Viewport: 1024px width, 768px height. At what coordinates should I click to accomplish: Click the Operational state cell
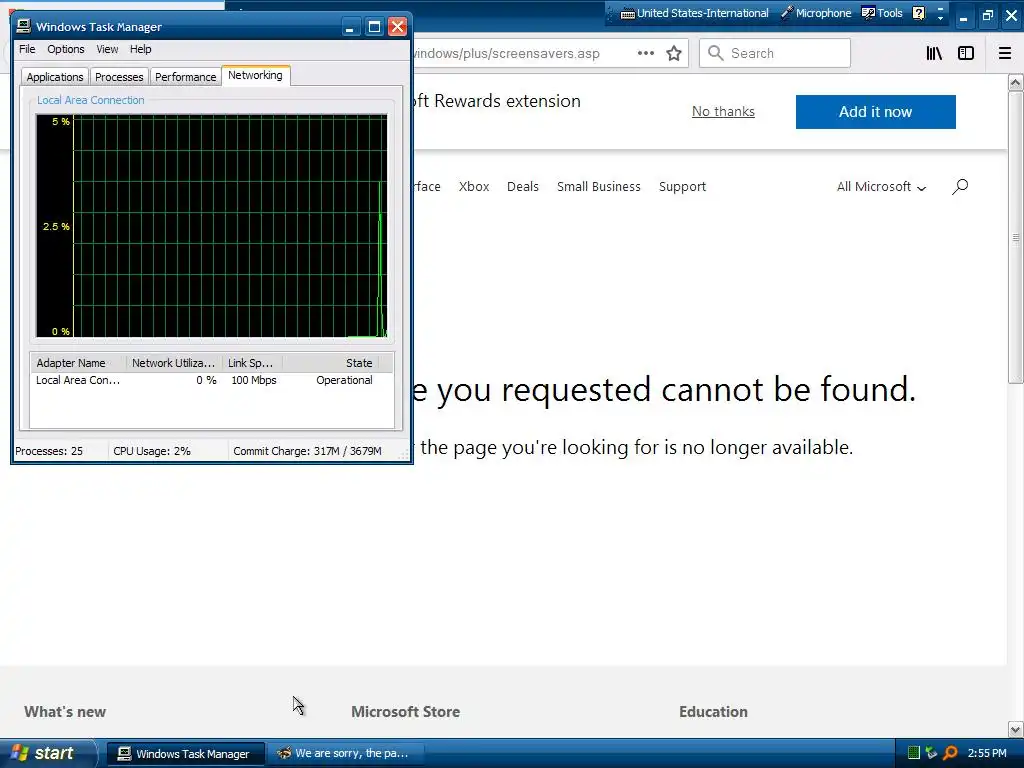[344, 380]
